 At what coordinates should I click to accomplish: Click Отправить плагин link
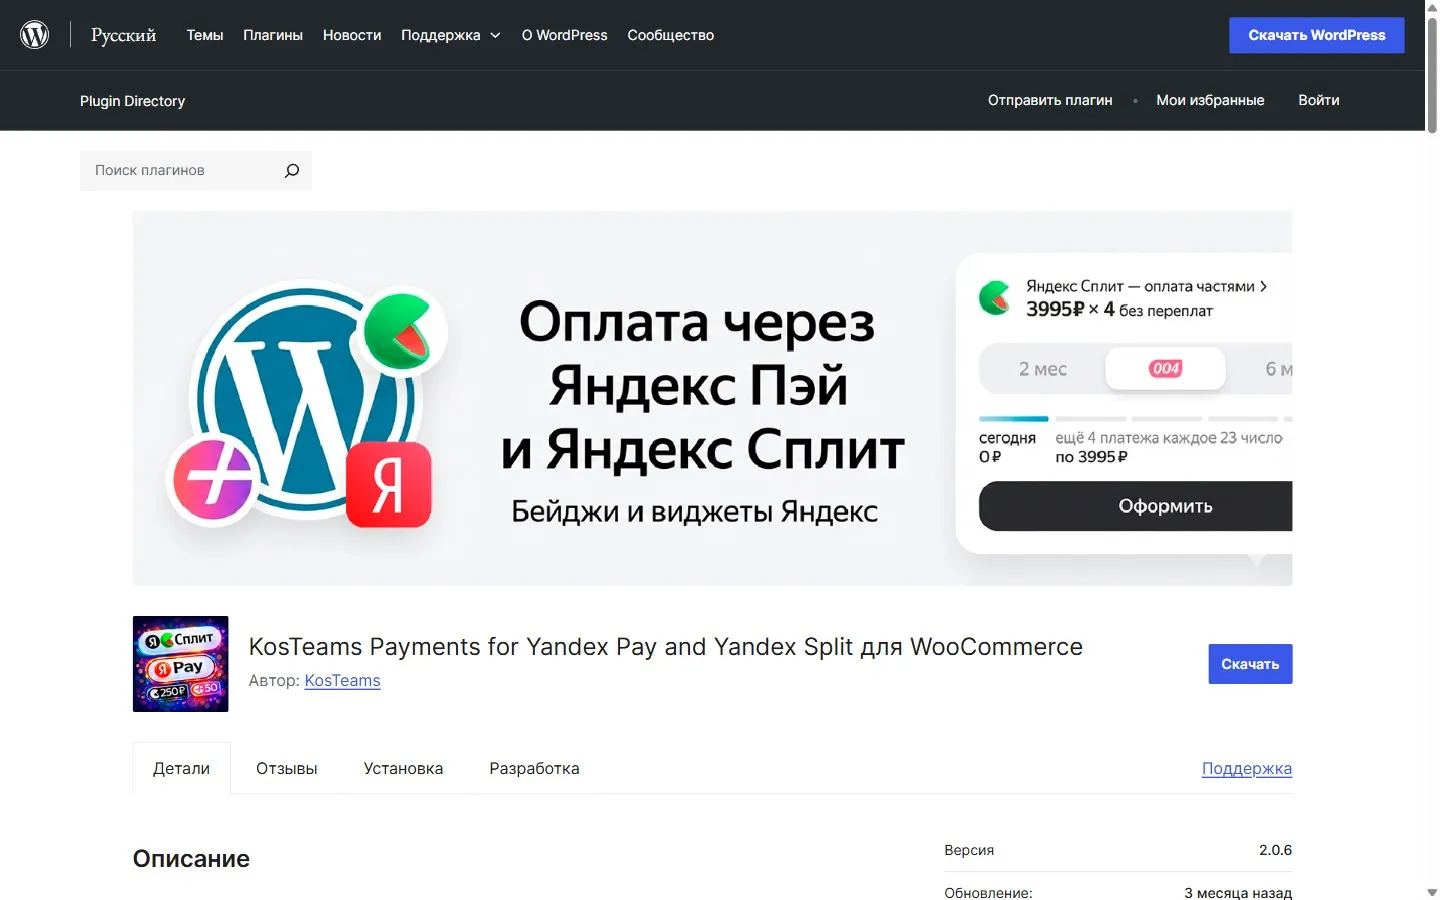click(x=1050, y=100)
